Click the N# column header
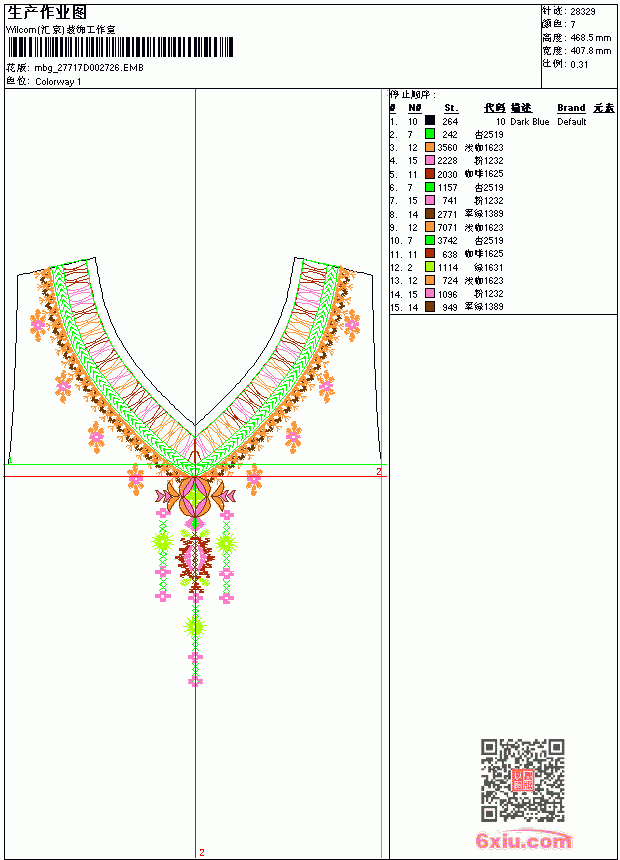Viewport: 620px width, 860px height. coord(415,108)
